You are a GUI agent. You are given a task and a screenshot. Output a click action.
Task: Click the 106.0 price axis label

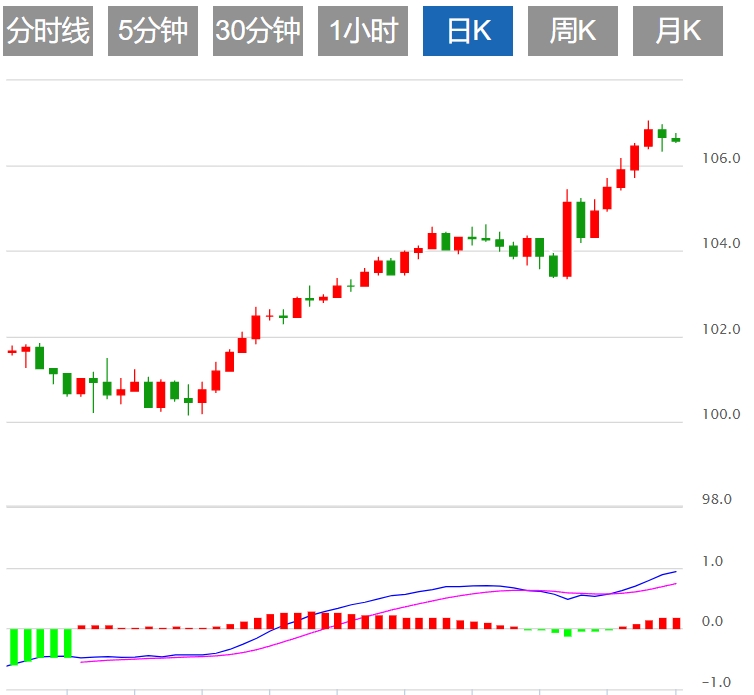click(x=721, y=158)
